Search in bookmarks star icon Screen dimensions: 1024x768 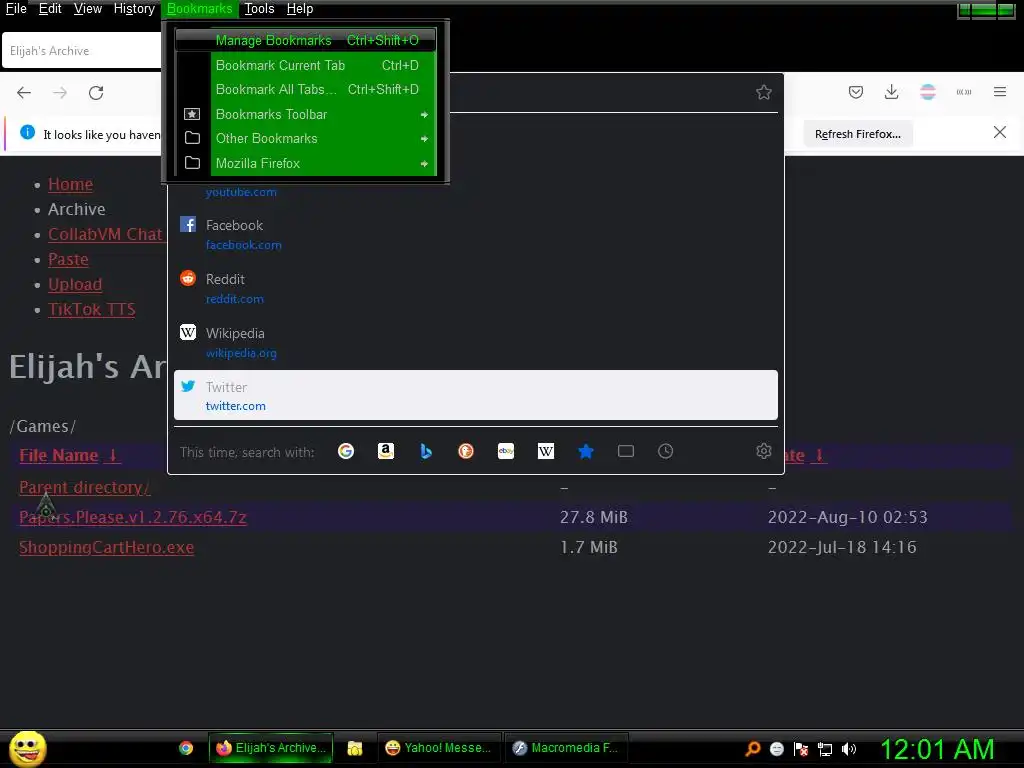tap(586, 451)
